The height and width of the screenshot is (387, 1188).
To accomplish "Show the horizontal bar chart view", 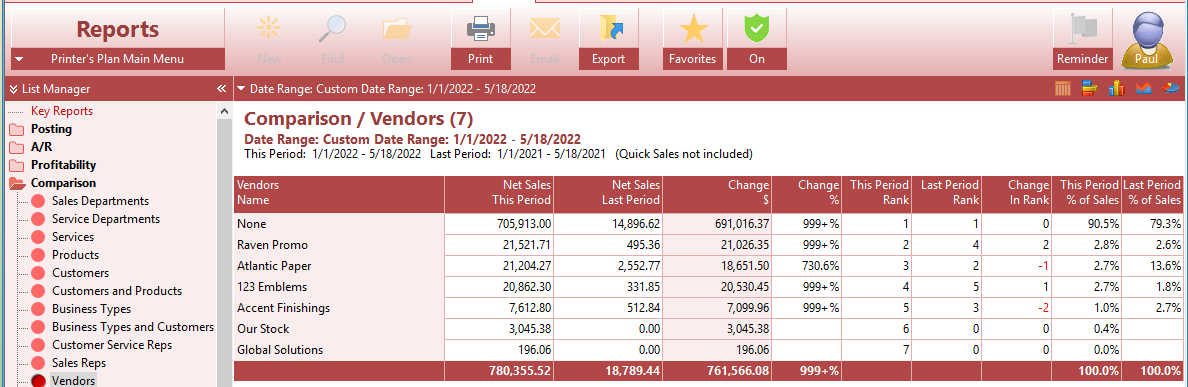I will click(1090, 89).
